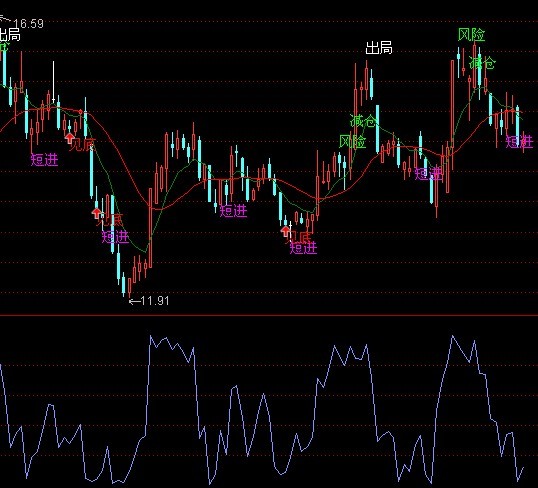Click the lowest candlestick marked 11.91
Viewport: 538px width, 488px height.
pyautogui.click(x=129, y=288)
